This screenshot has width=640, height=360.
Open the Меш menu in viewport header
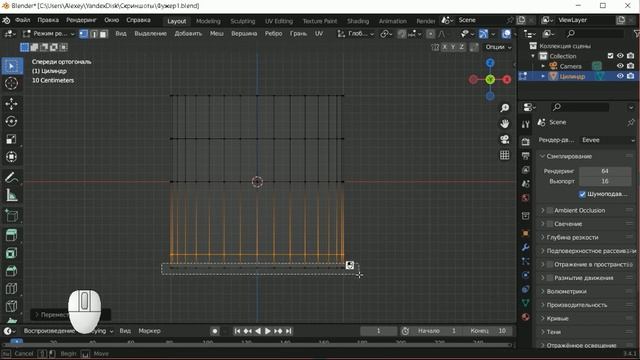pos(217,34)
